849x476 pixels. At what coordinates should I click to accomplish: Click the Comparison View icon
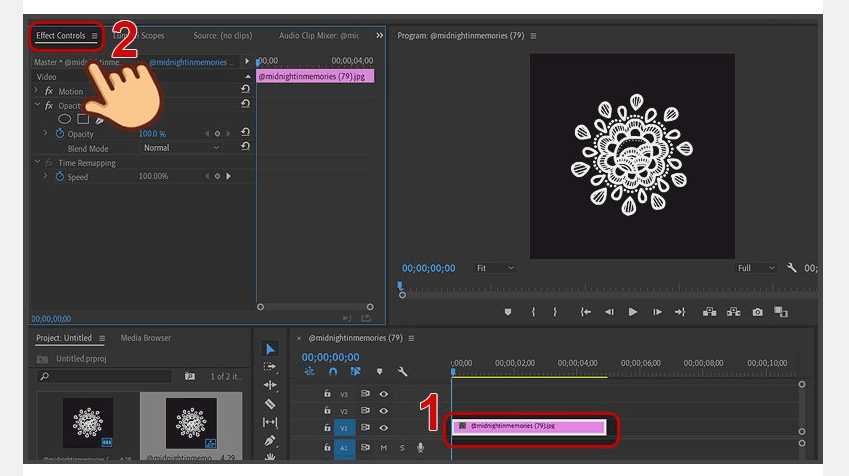(781, 312)
